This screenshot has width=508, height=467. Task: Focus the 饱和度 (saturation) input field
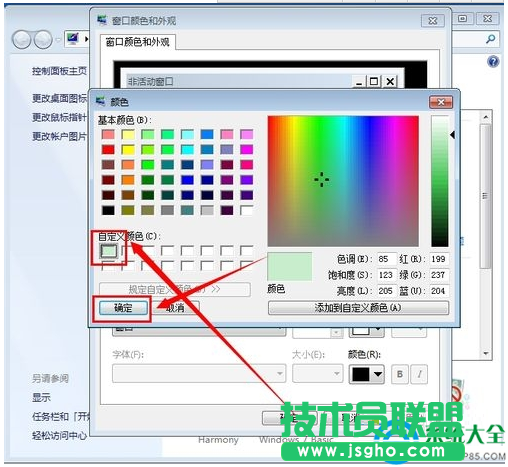pos(387,275)
